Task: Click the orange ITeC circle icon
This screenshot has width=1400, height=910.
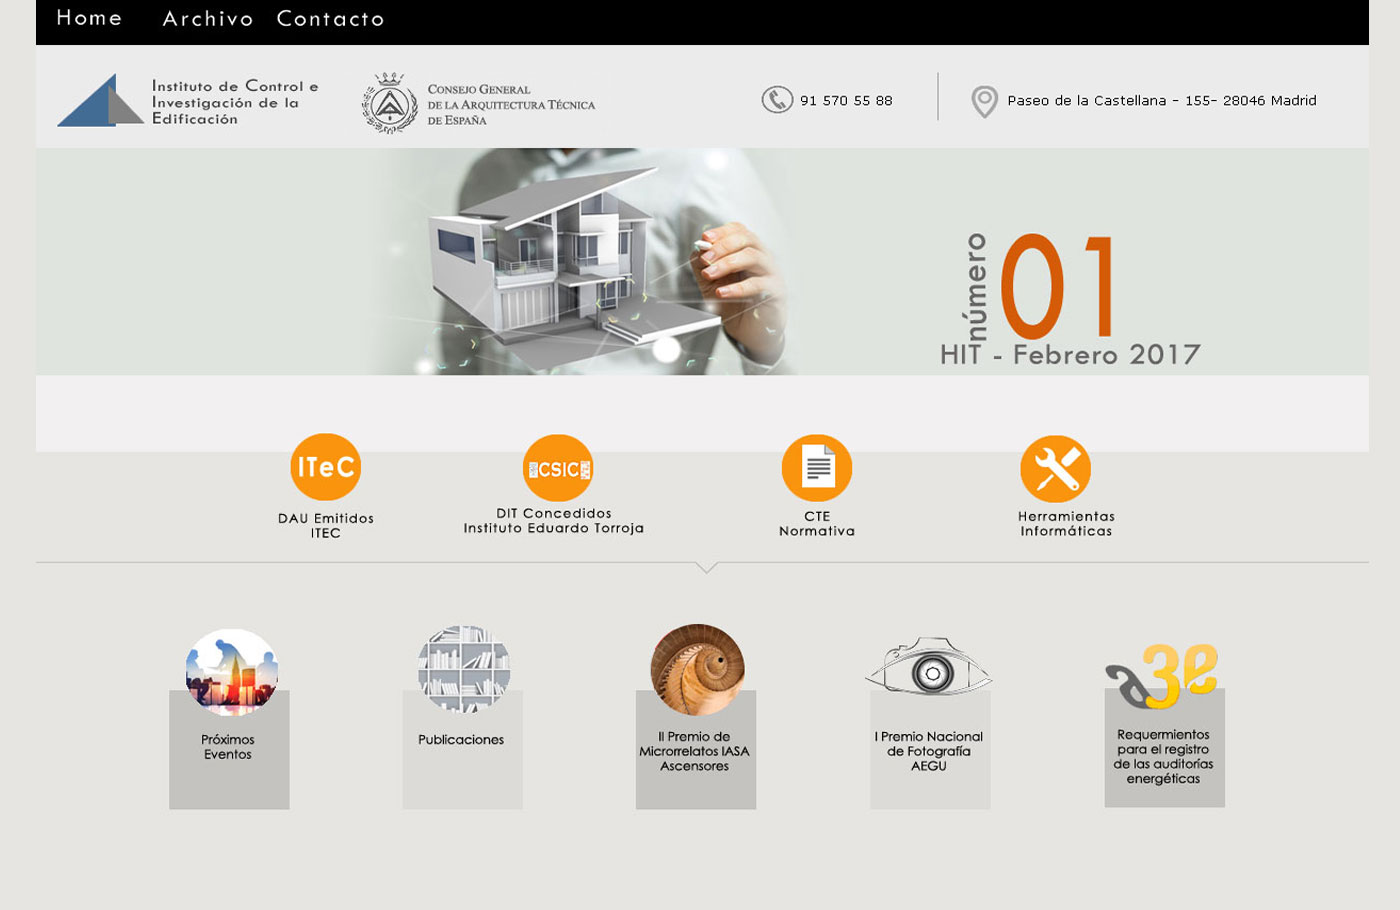Action: click(x=325, y=467)
